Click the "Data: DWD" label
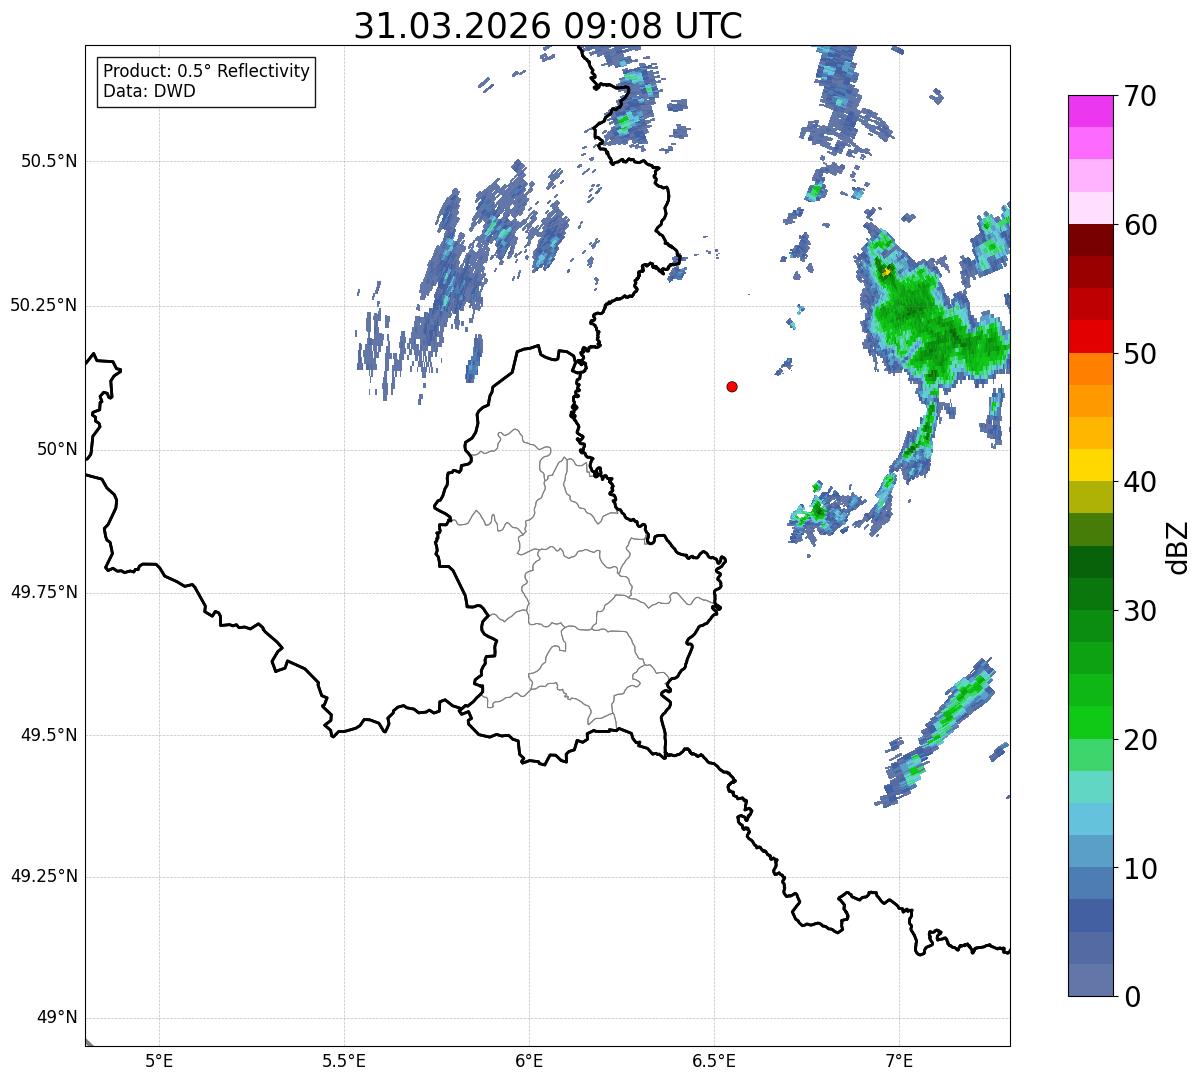 coord(149,91)
